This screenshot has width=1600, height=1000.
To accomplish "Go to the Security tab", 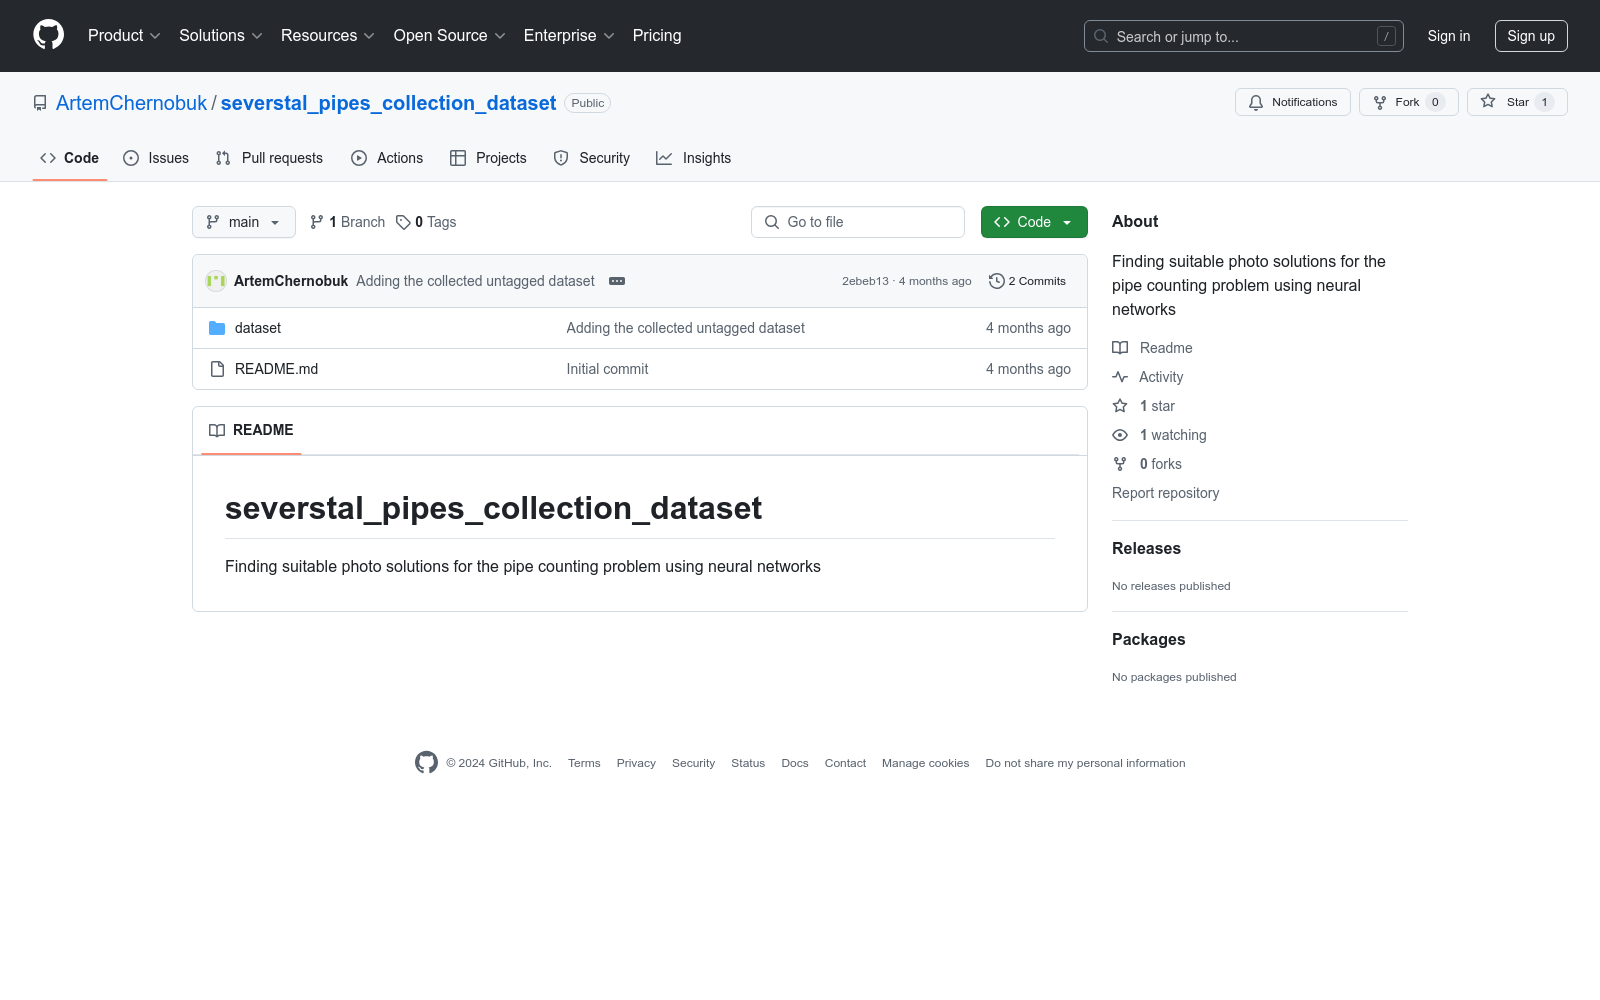I will [592, 158].
